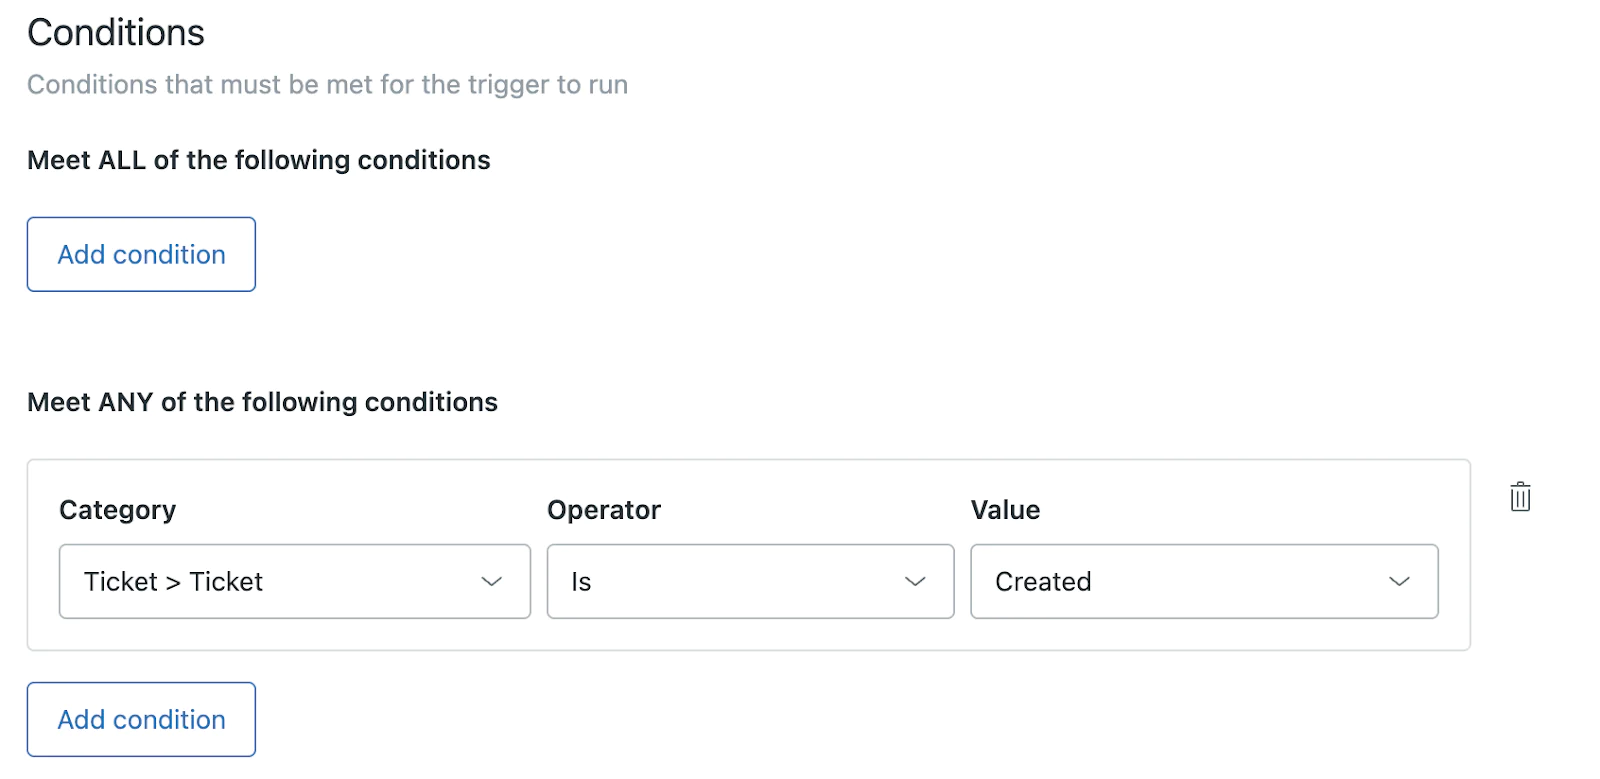Add condition under Meet ALL section
This screenshot has width=1600, height=779.
pos(140,254)
